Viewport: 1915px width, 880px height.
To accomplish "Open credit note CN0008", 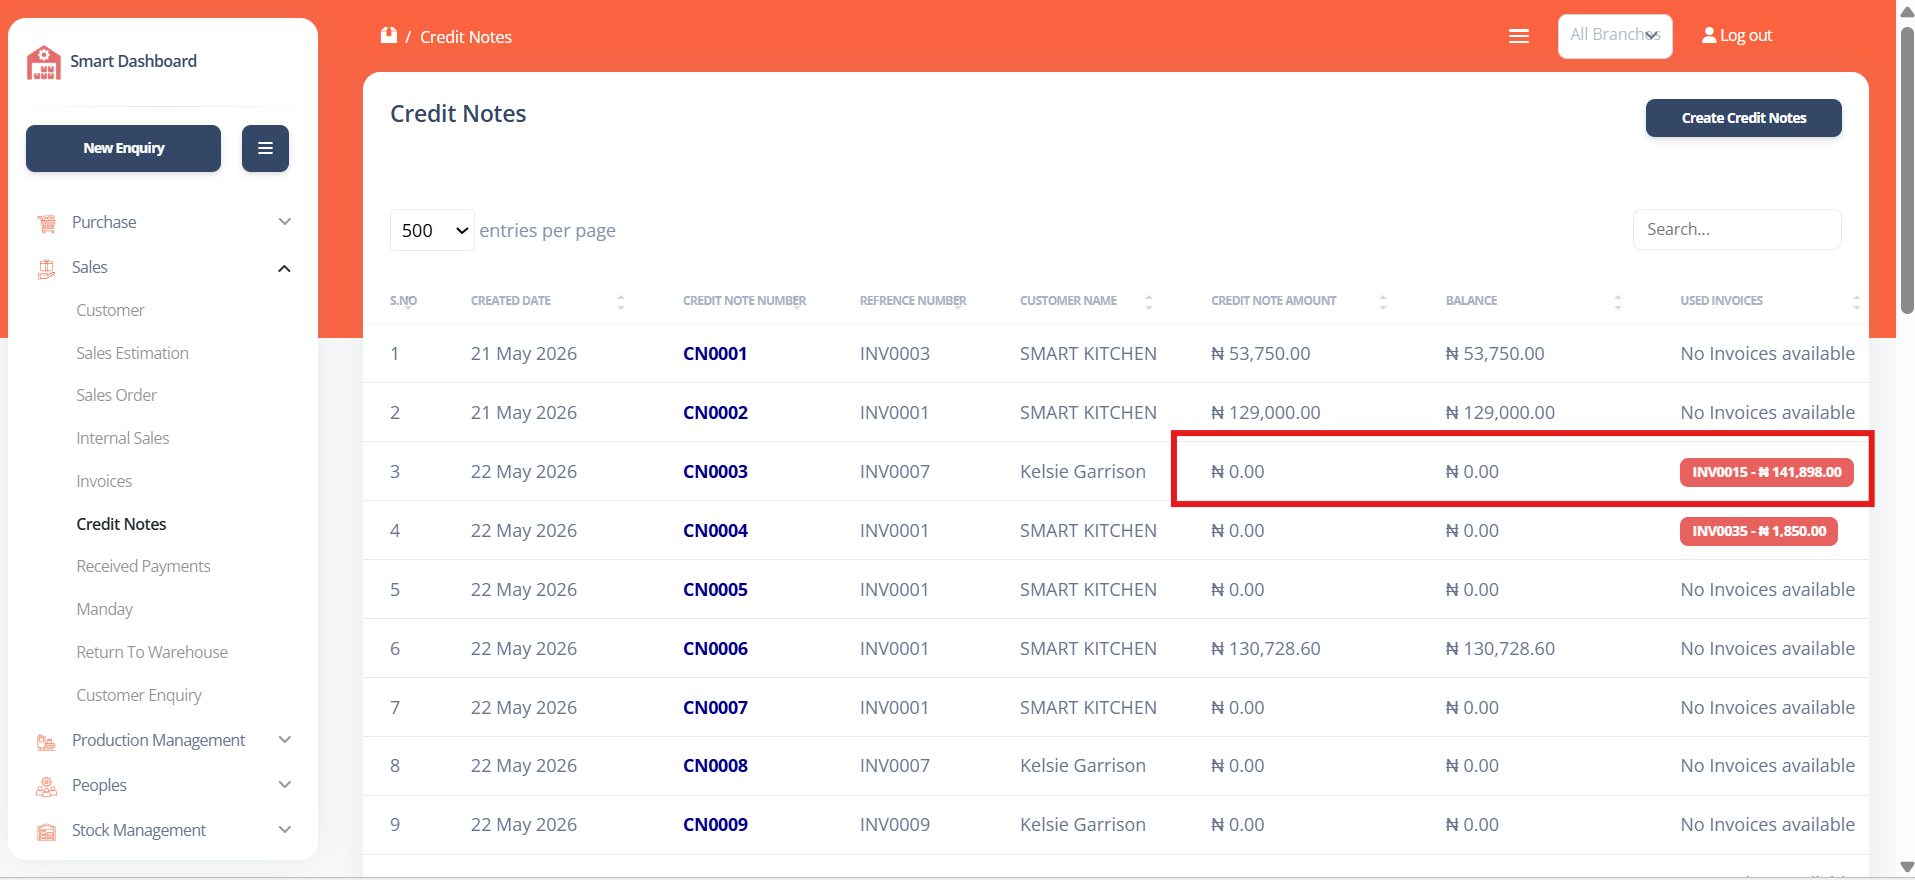I will pyautogui.click(x=715, y=765).
